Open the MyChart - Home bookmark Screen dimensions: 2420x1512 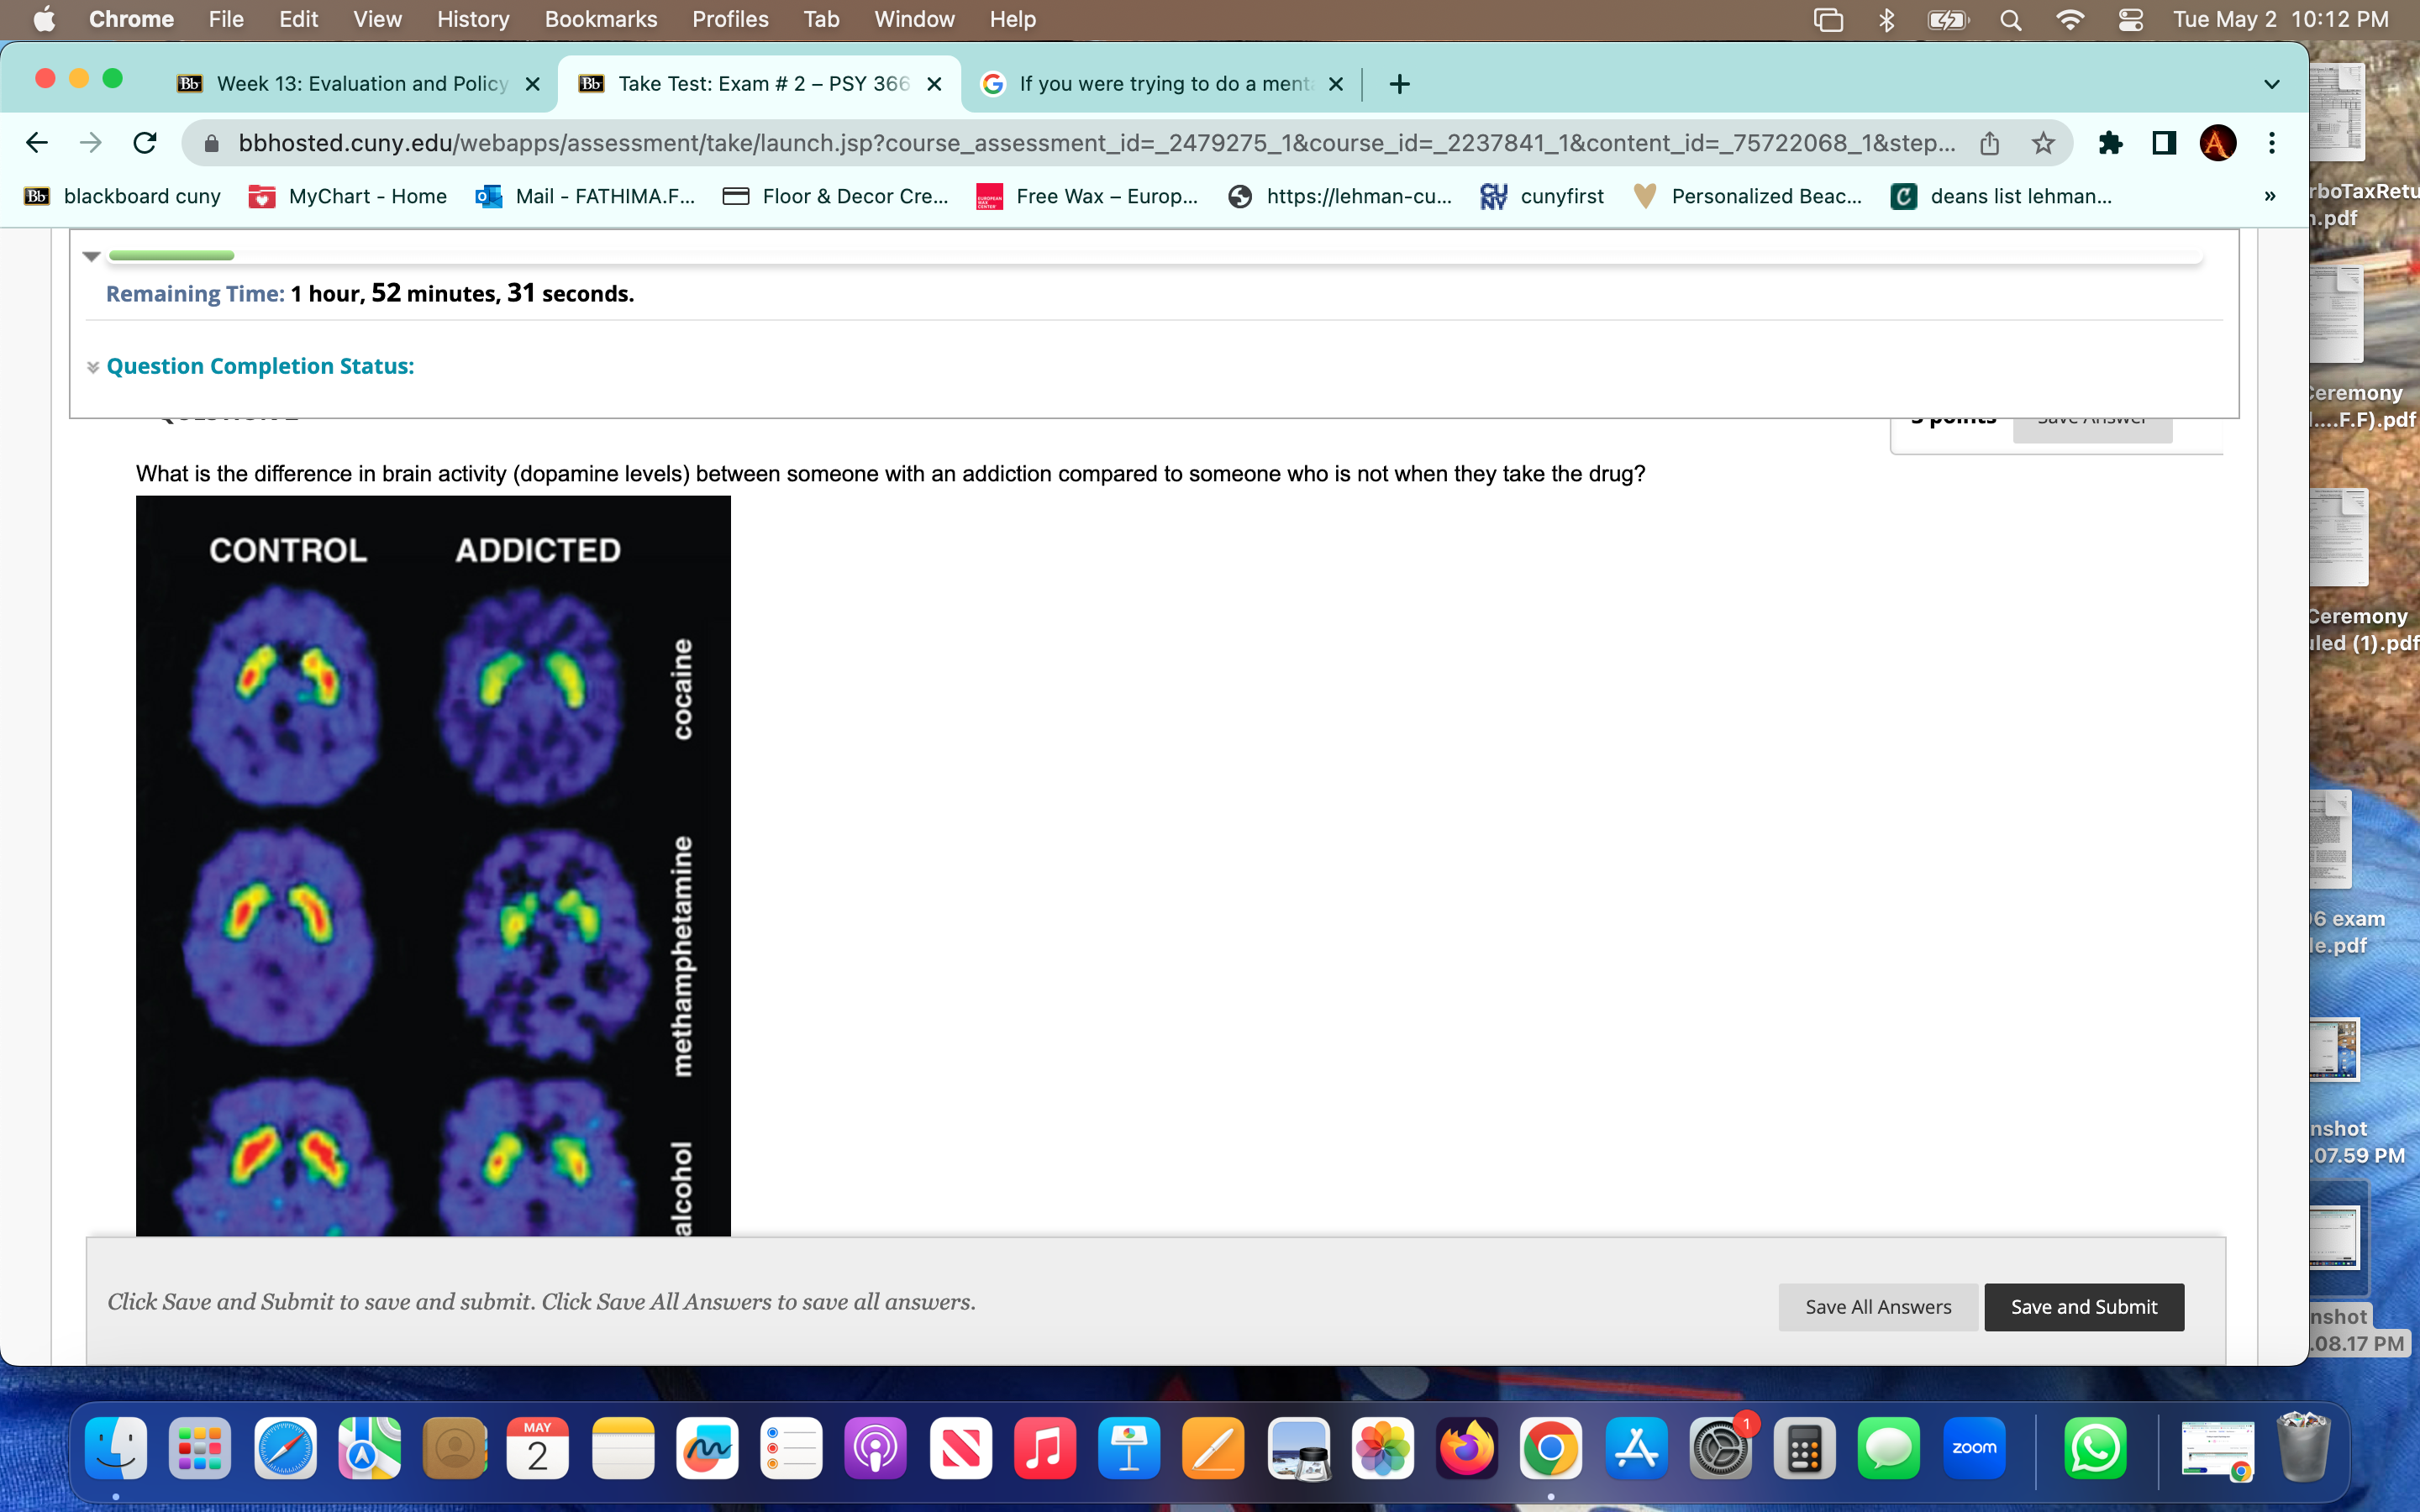pos(347,196)
